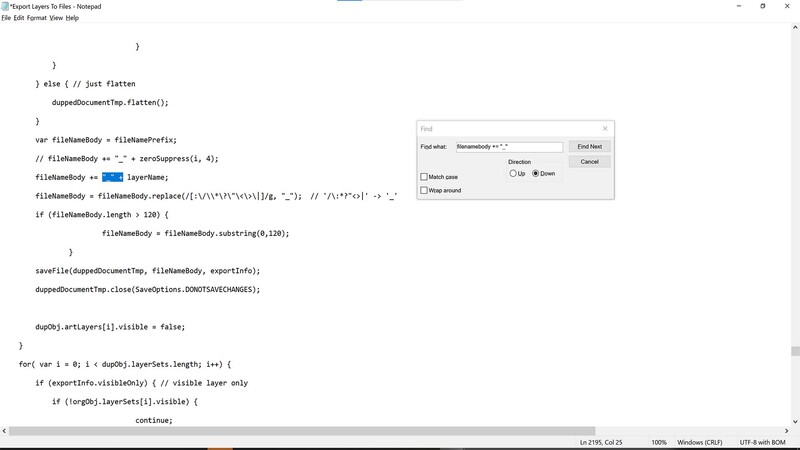Open the Edit menu
The image size is (800, 450).
pos(19,18)
